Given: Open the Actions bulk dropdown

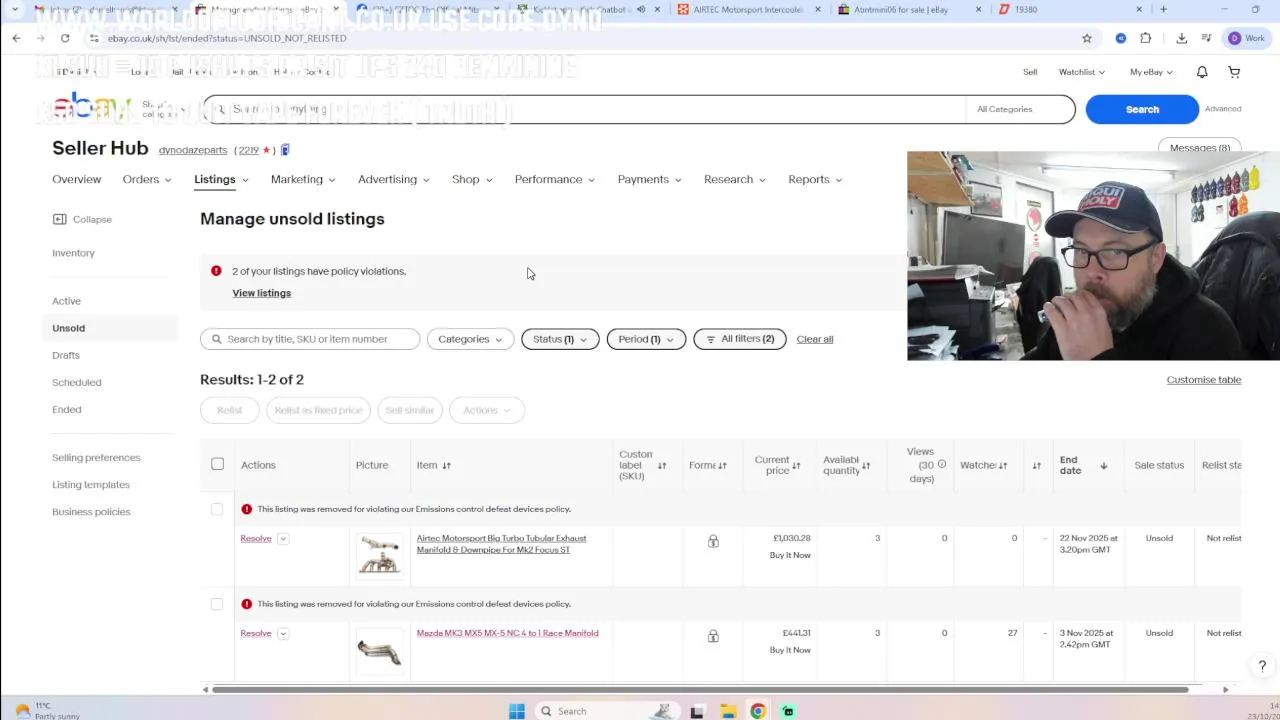Looking at the screenshot, I should [x=487, y=410].
